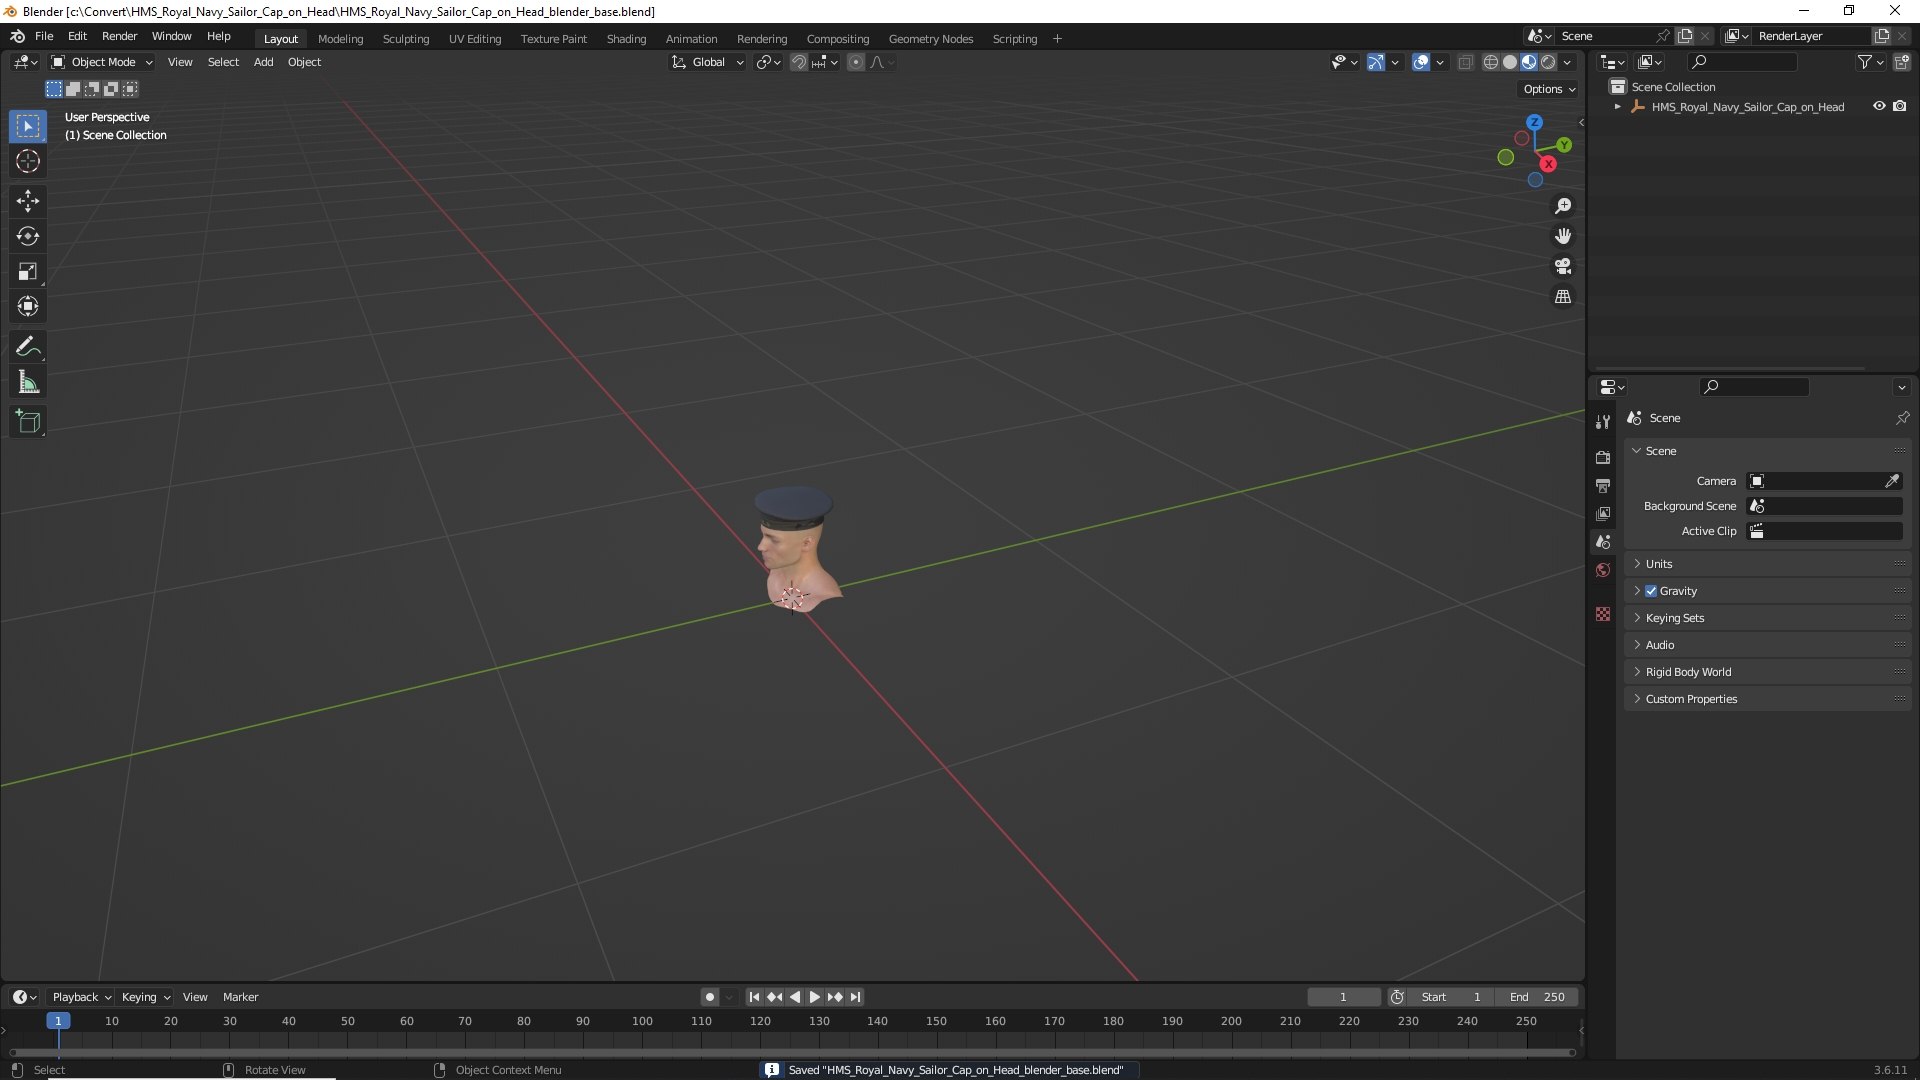Toggle camera view icon in viewport
This screenshot has width=1920, height=1080.
(x=1562, y=266)
